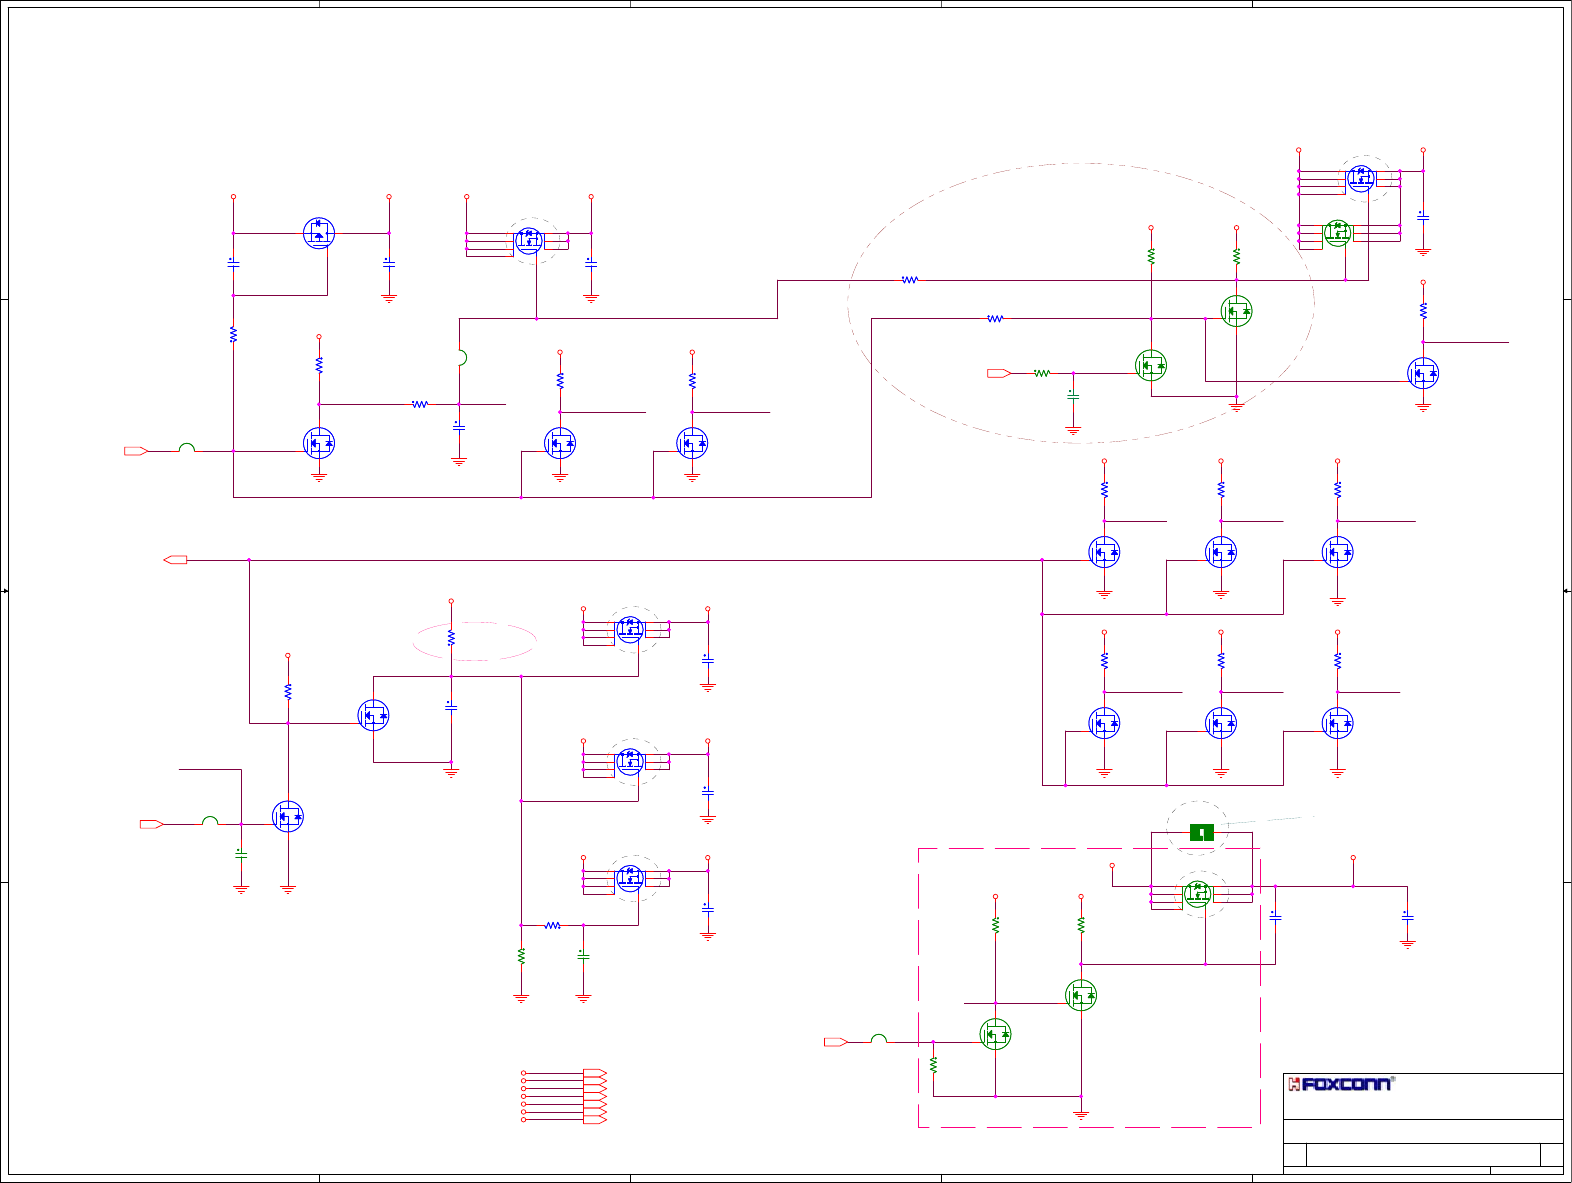Screen dimensions: 1572x1183
Task: Select the red input port inside the large dashed ellipse
Action: [x=999, y=373]
